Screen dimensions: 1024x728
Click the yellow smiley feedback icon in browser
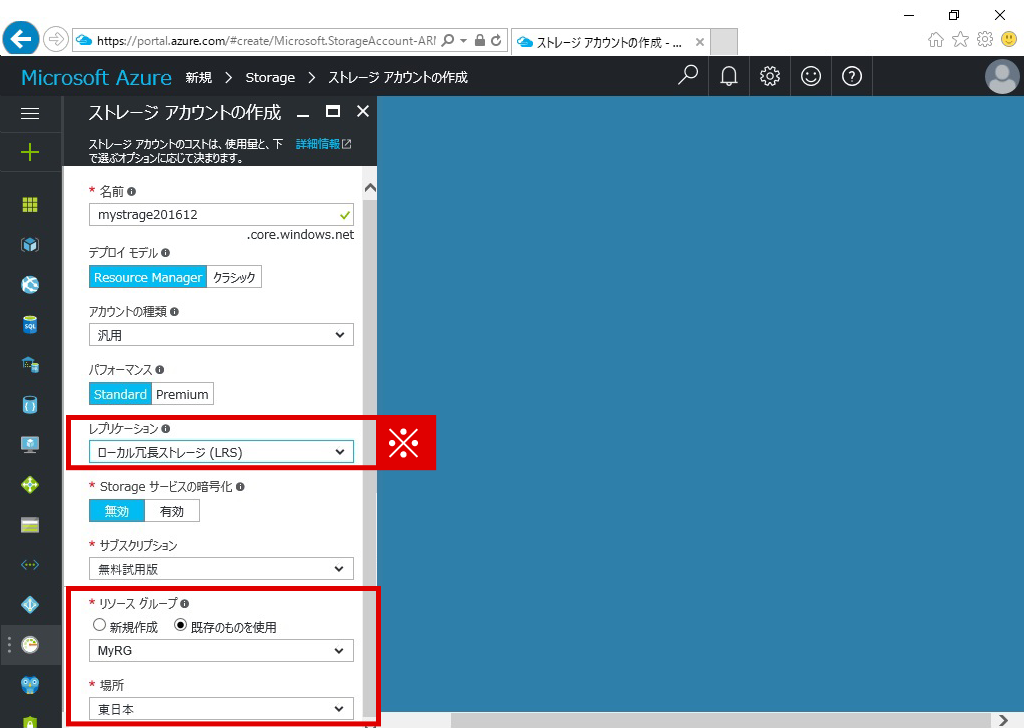click(x=1009, y=39)
